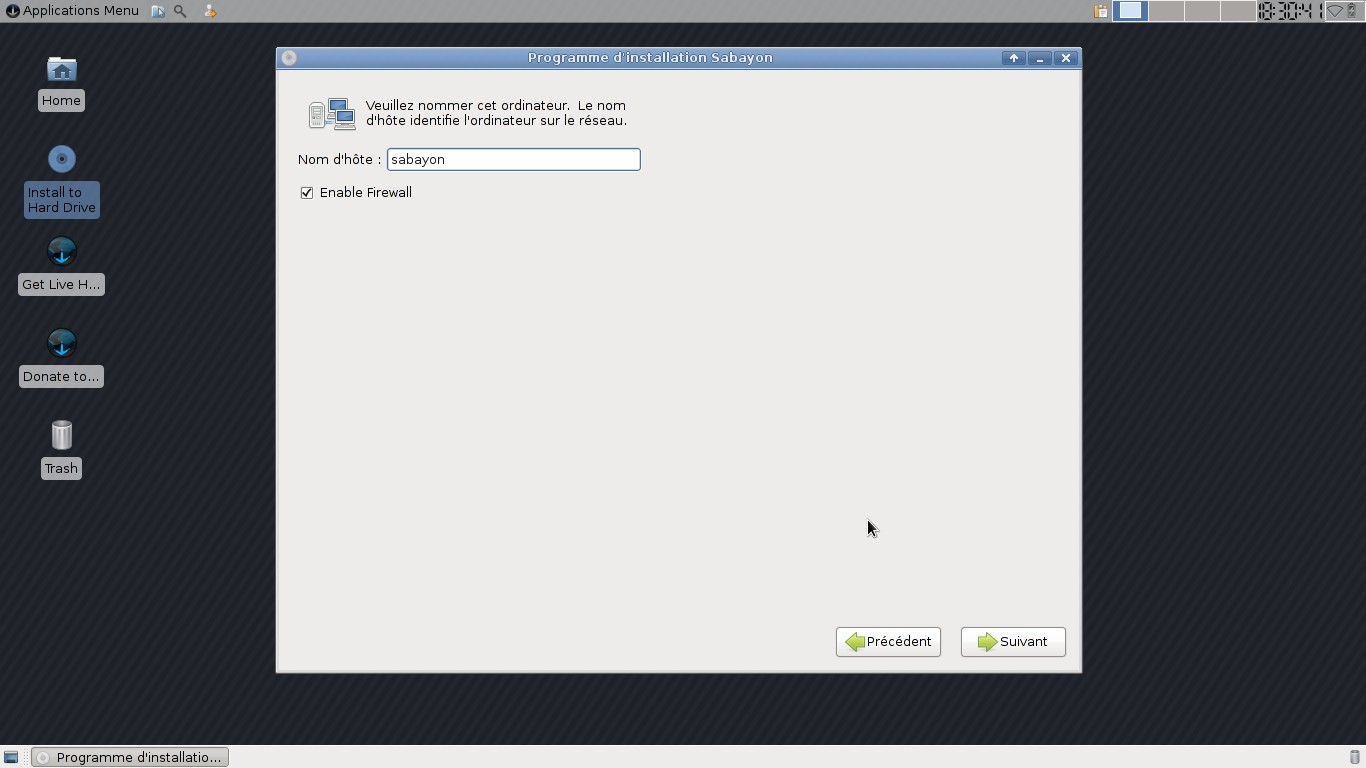Select the Get Live Help desktop icon

click(x=61, y=265)
